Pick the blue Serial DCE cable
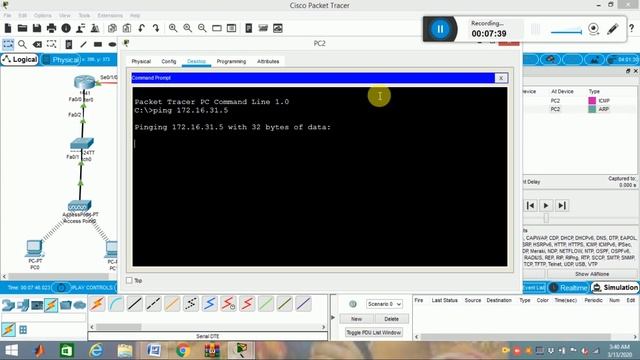This screenshot has height=360, width=640. click(x=210, y=304)
